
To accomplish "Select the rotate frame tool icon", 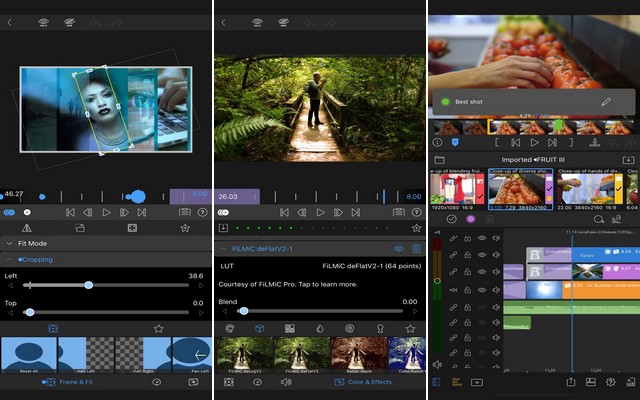I will coord(80,228).
